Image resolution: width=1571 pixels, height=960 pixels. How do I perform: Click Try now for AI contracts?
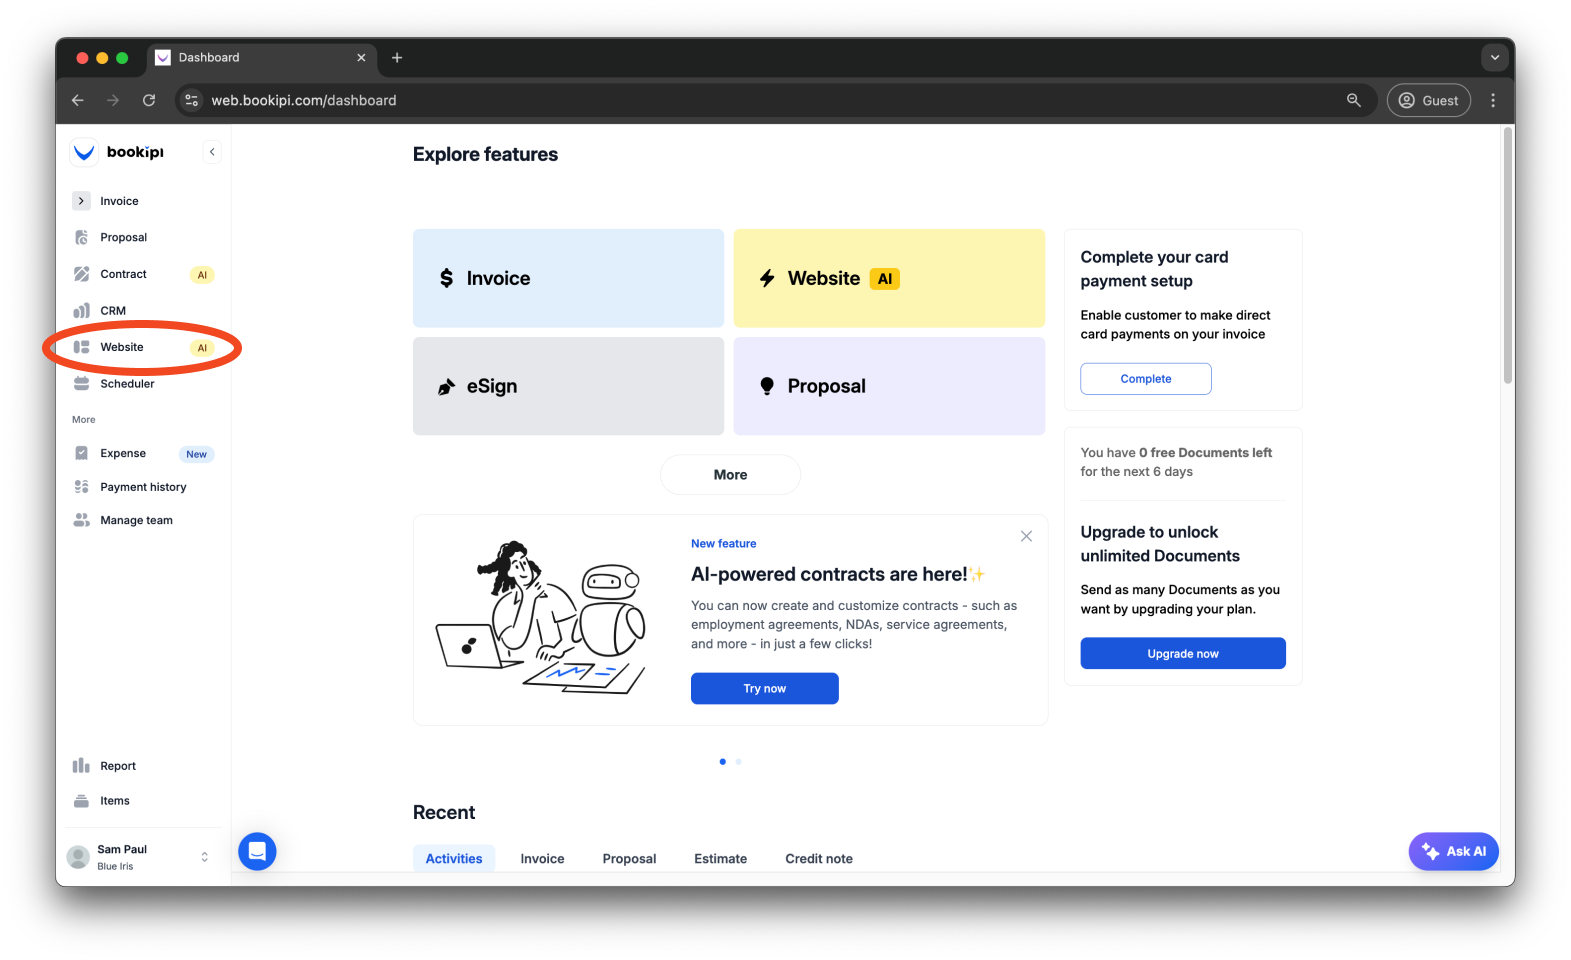coord(765,689)
